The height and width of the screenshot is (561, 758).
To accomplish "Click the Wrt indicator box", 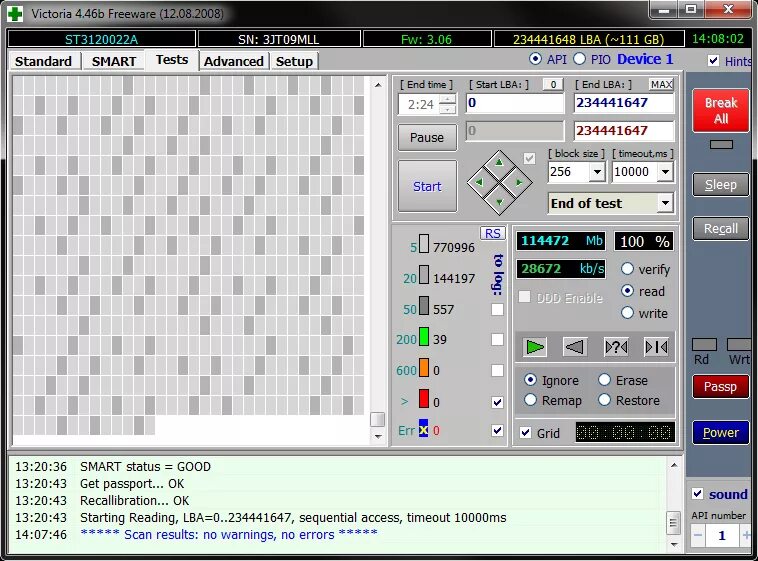I will (x=740, y=344).
